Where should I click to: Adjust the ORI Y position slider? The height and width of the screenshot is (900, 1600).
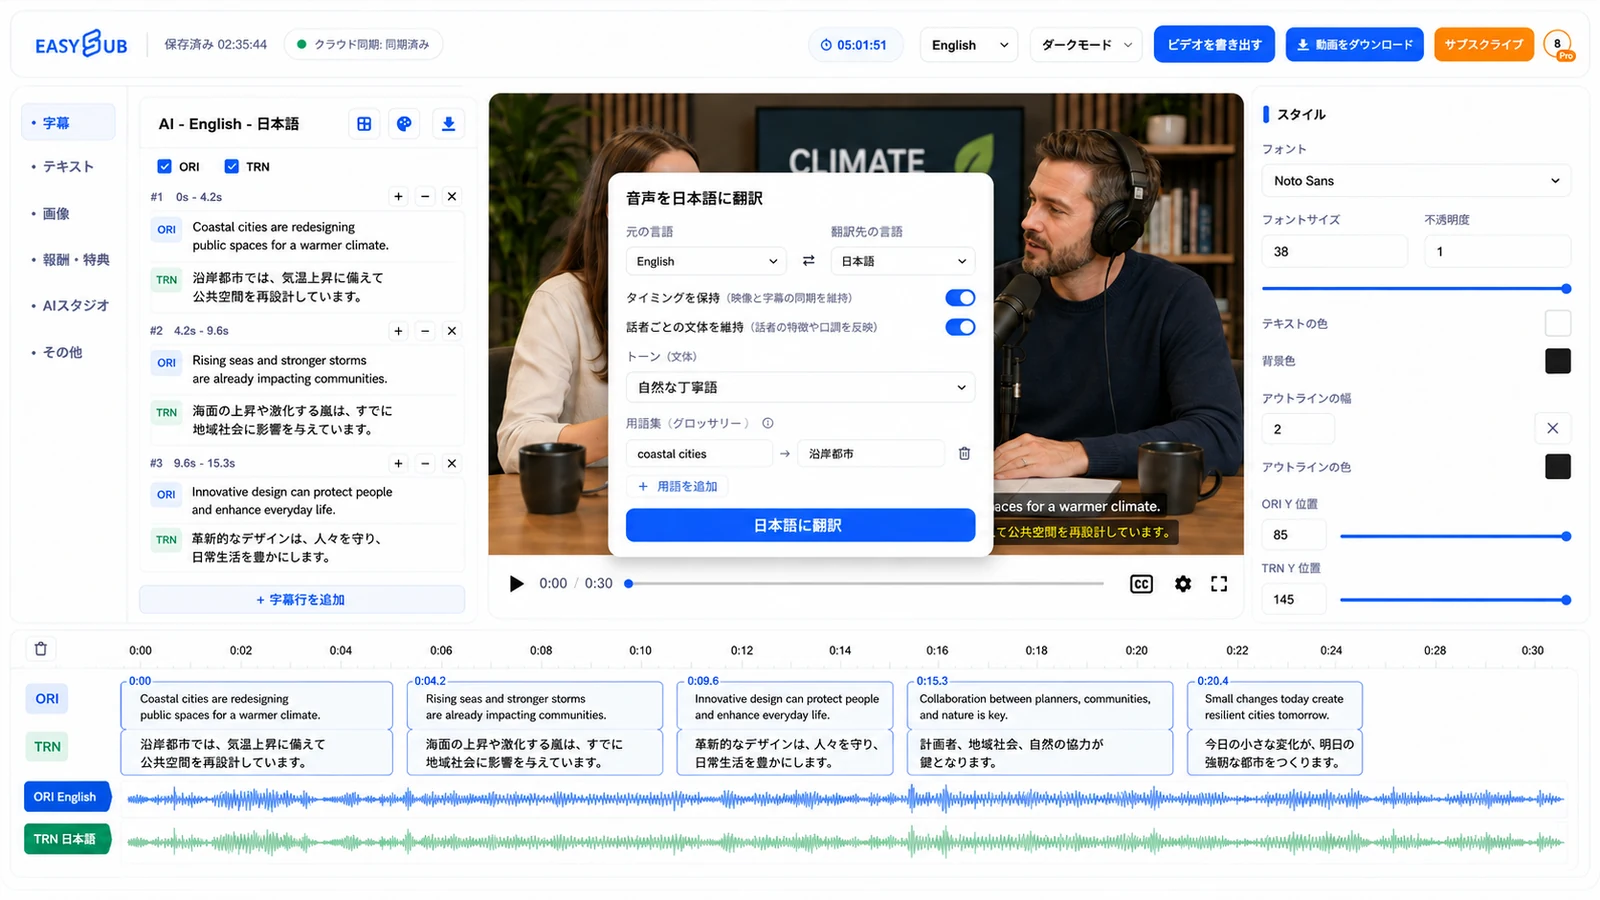click(1453, 536)
